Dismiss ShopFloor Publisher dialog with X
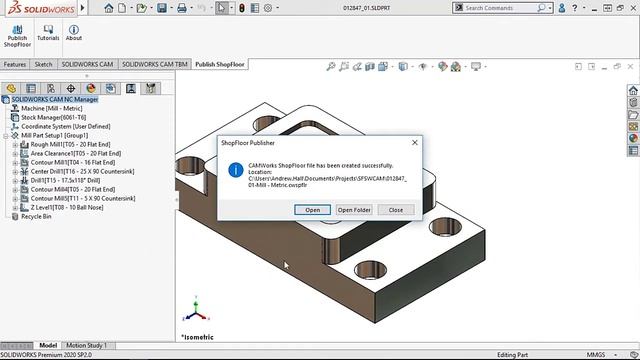The width and height of the screenshot is (640, 360). (x=415, y=142)
